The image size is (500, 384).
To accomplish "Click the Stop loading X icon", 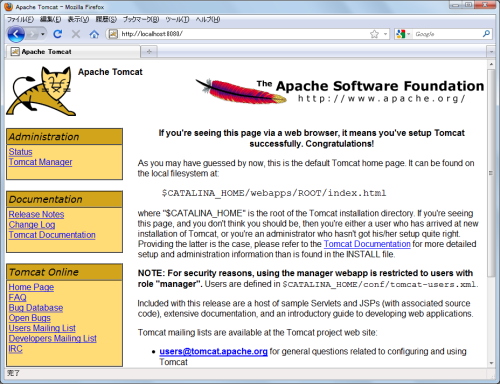I will tap(76, 34).
